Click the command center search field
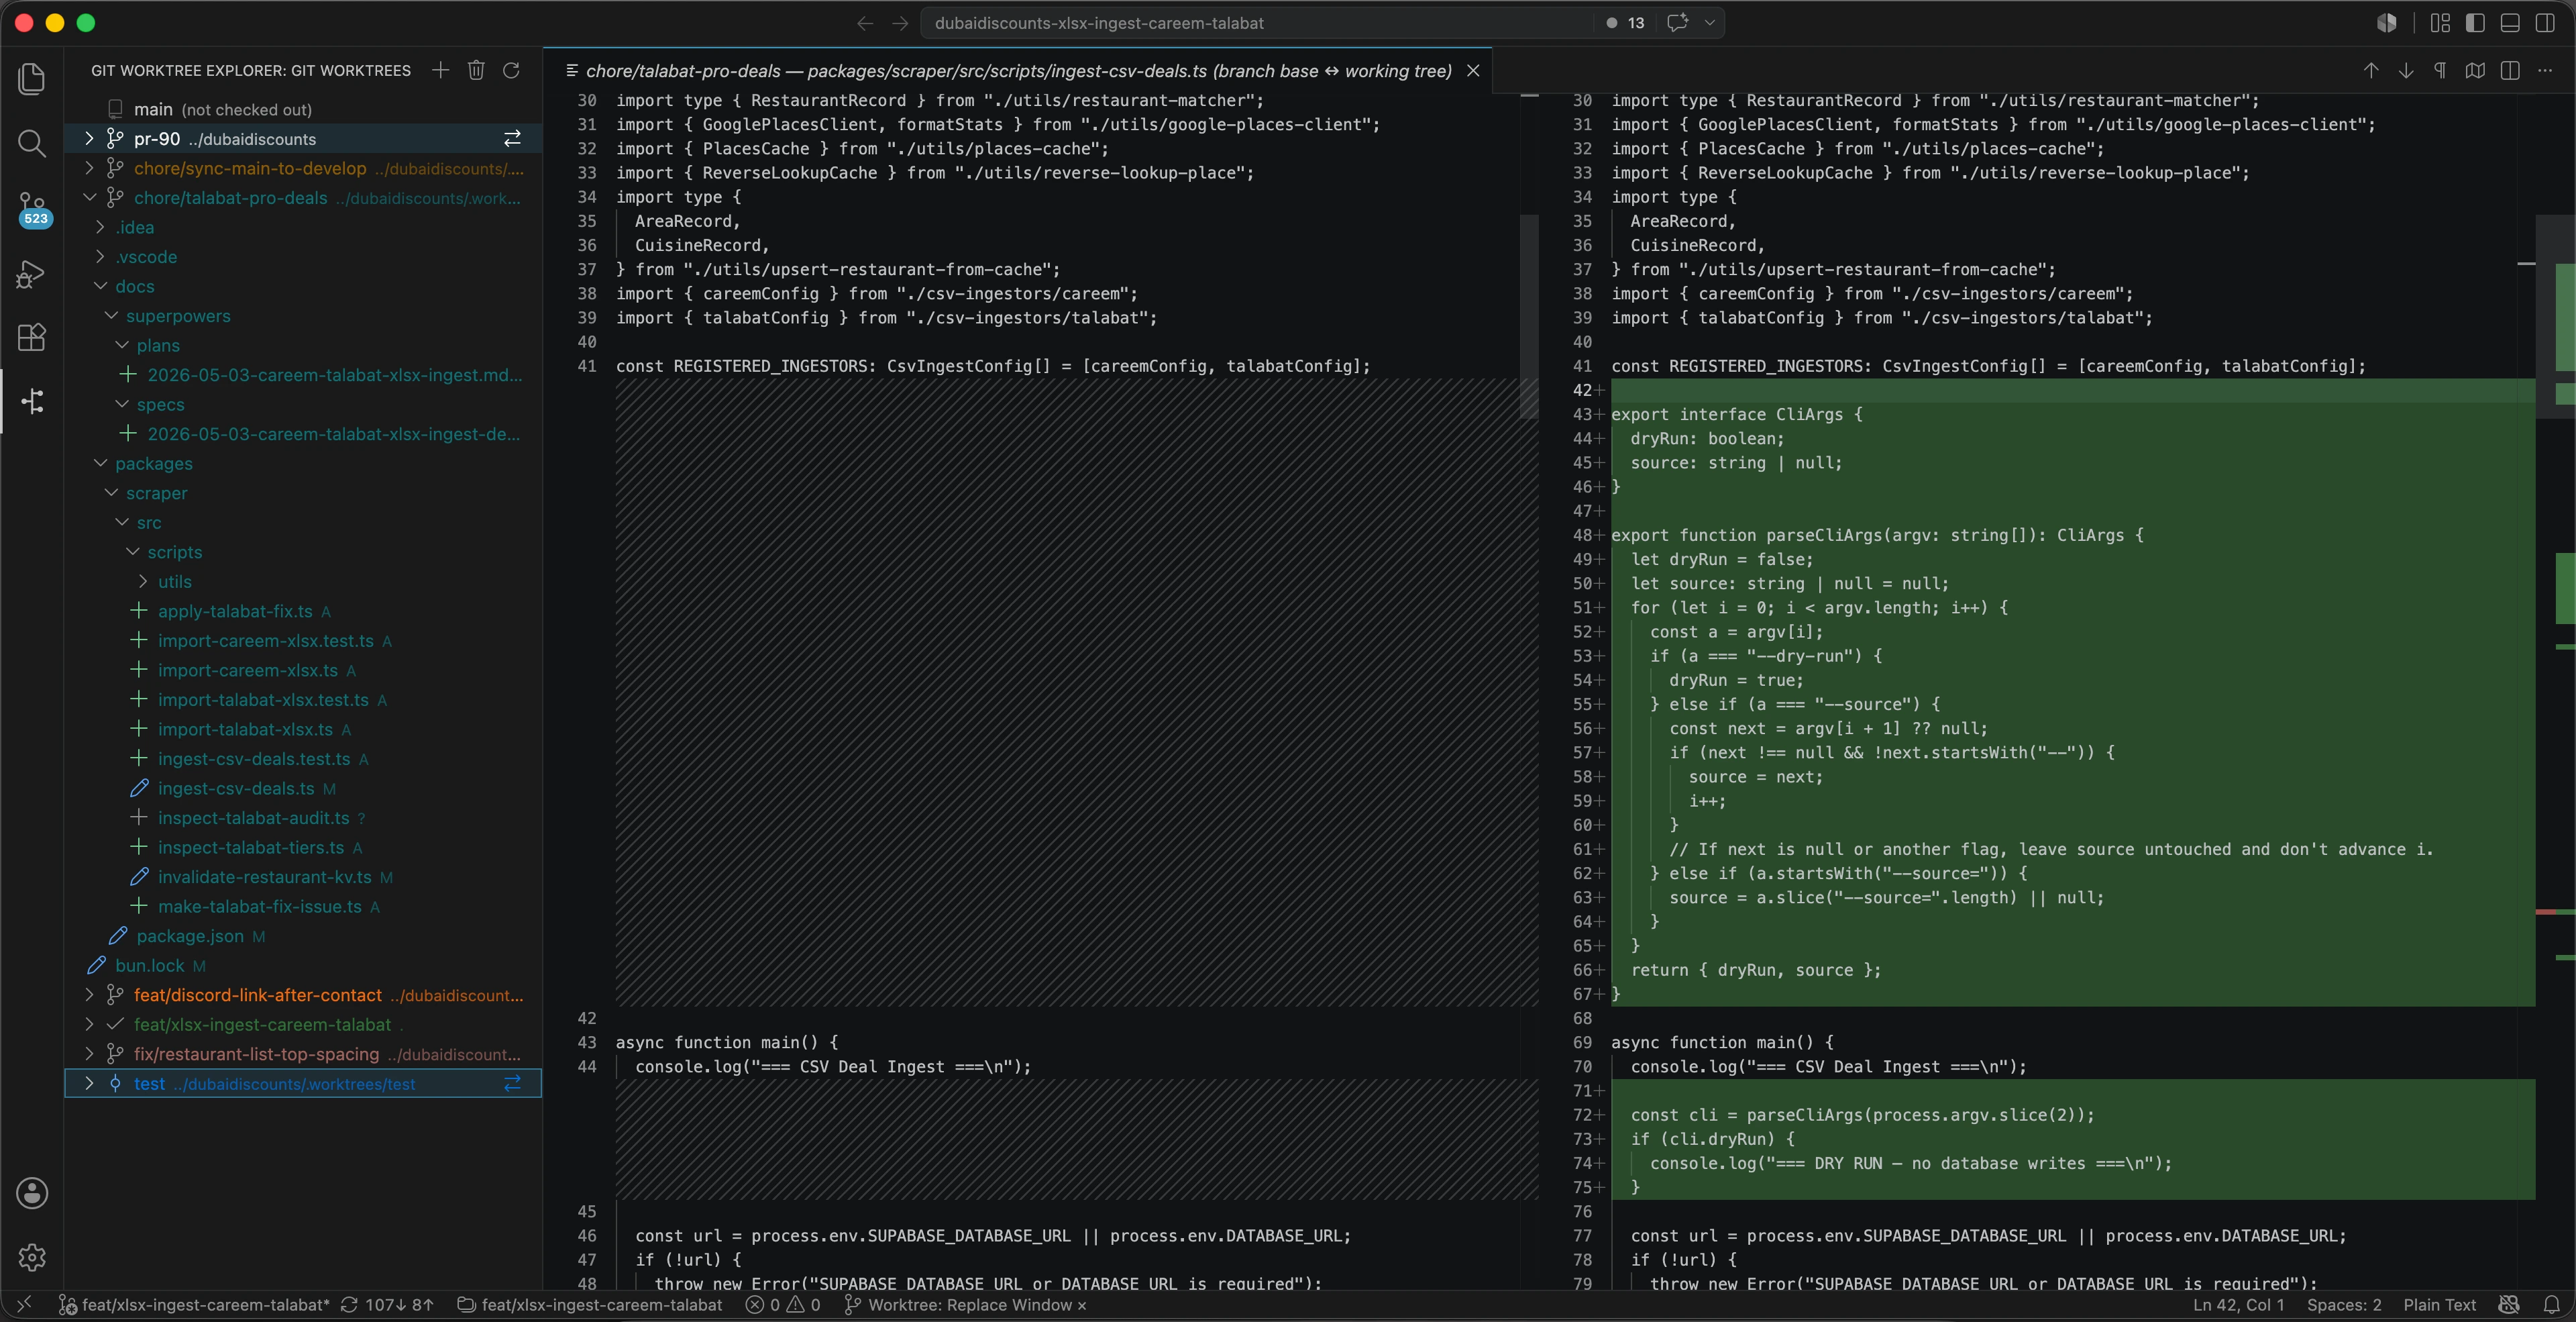The width and height of the screenshot is (2576, 1322). pyautogui.click(x=1256, y=23)
